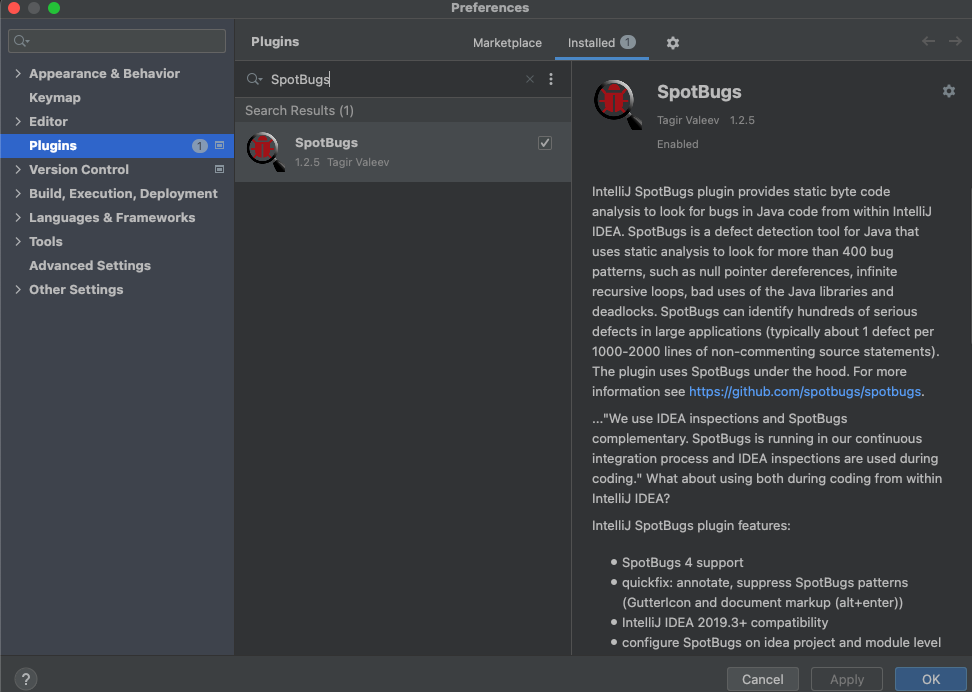
Task: Expand Build, Execution, Deployment node
Action: point(18,193)
